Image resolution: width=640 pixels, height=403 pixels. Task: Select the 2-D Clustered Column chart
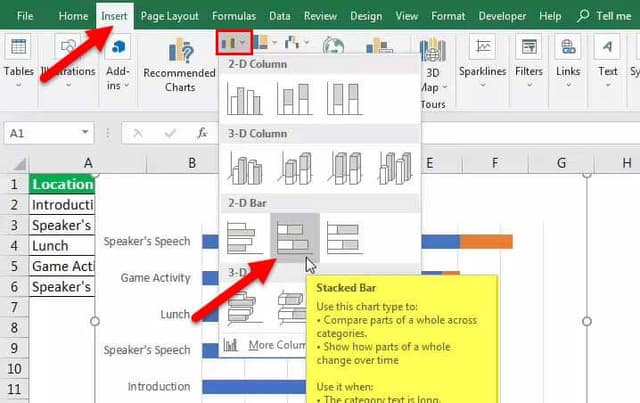pos(245,98)
